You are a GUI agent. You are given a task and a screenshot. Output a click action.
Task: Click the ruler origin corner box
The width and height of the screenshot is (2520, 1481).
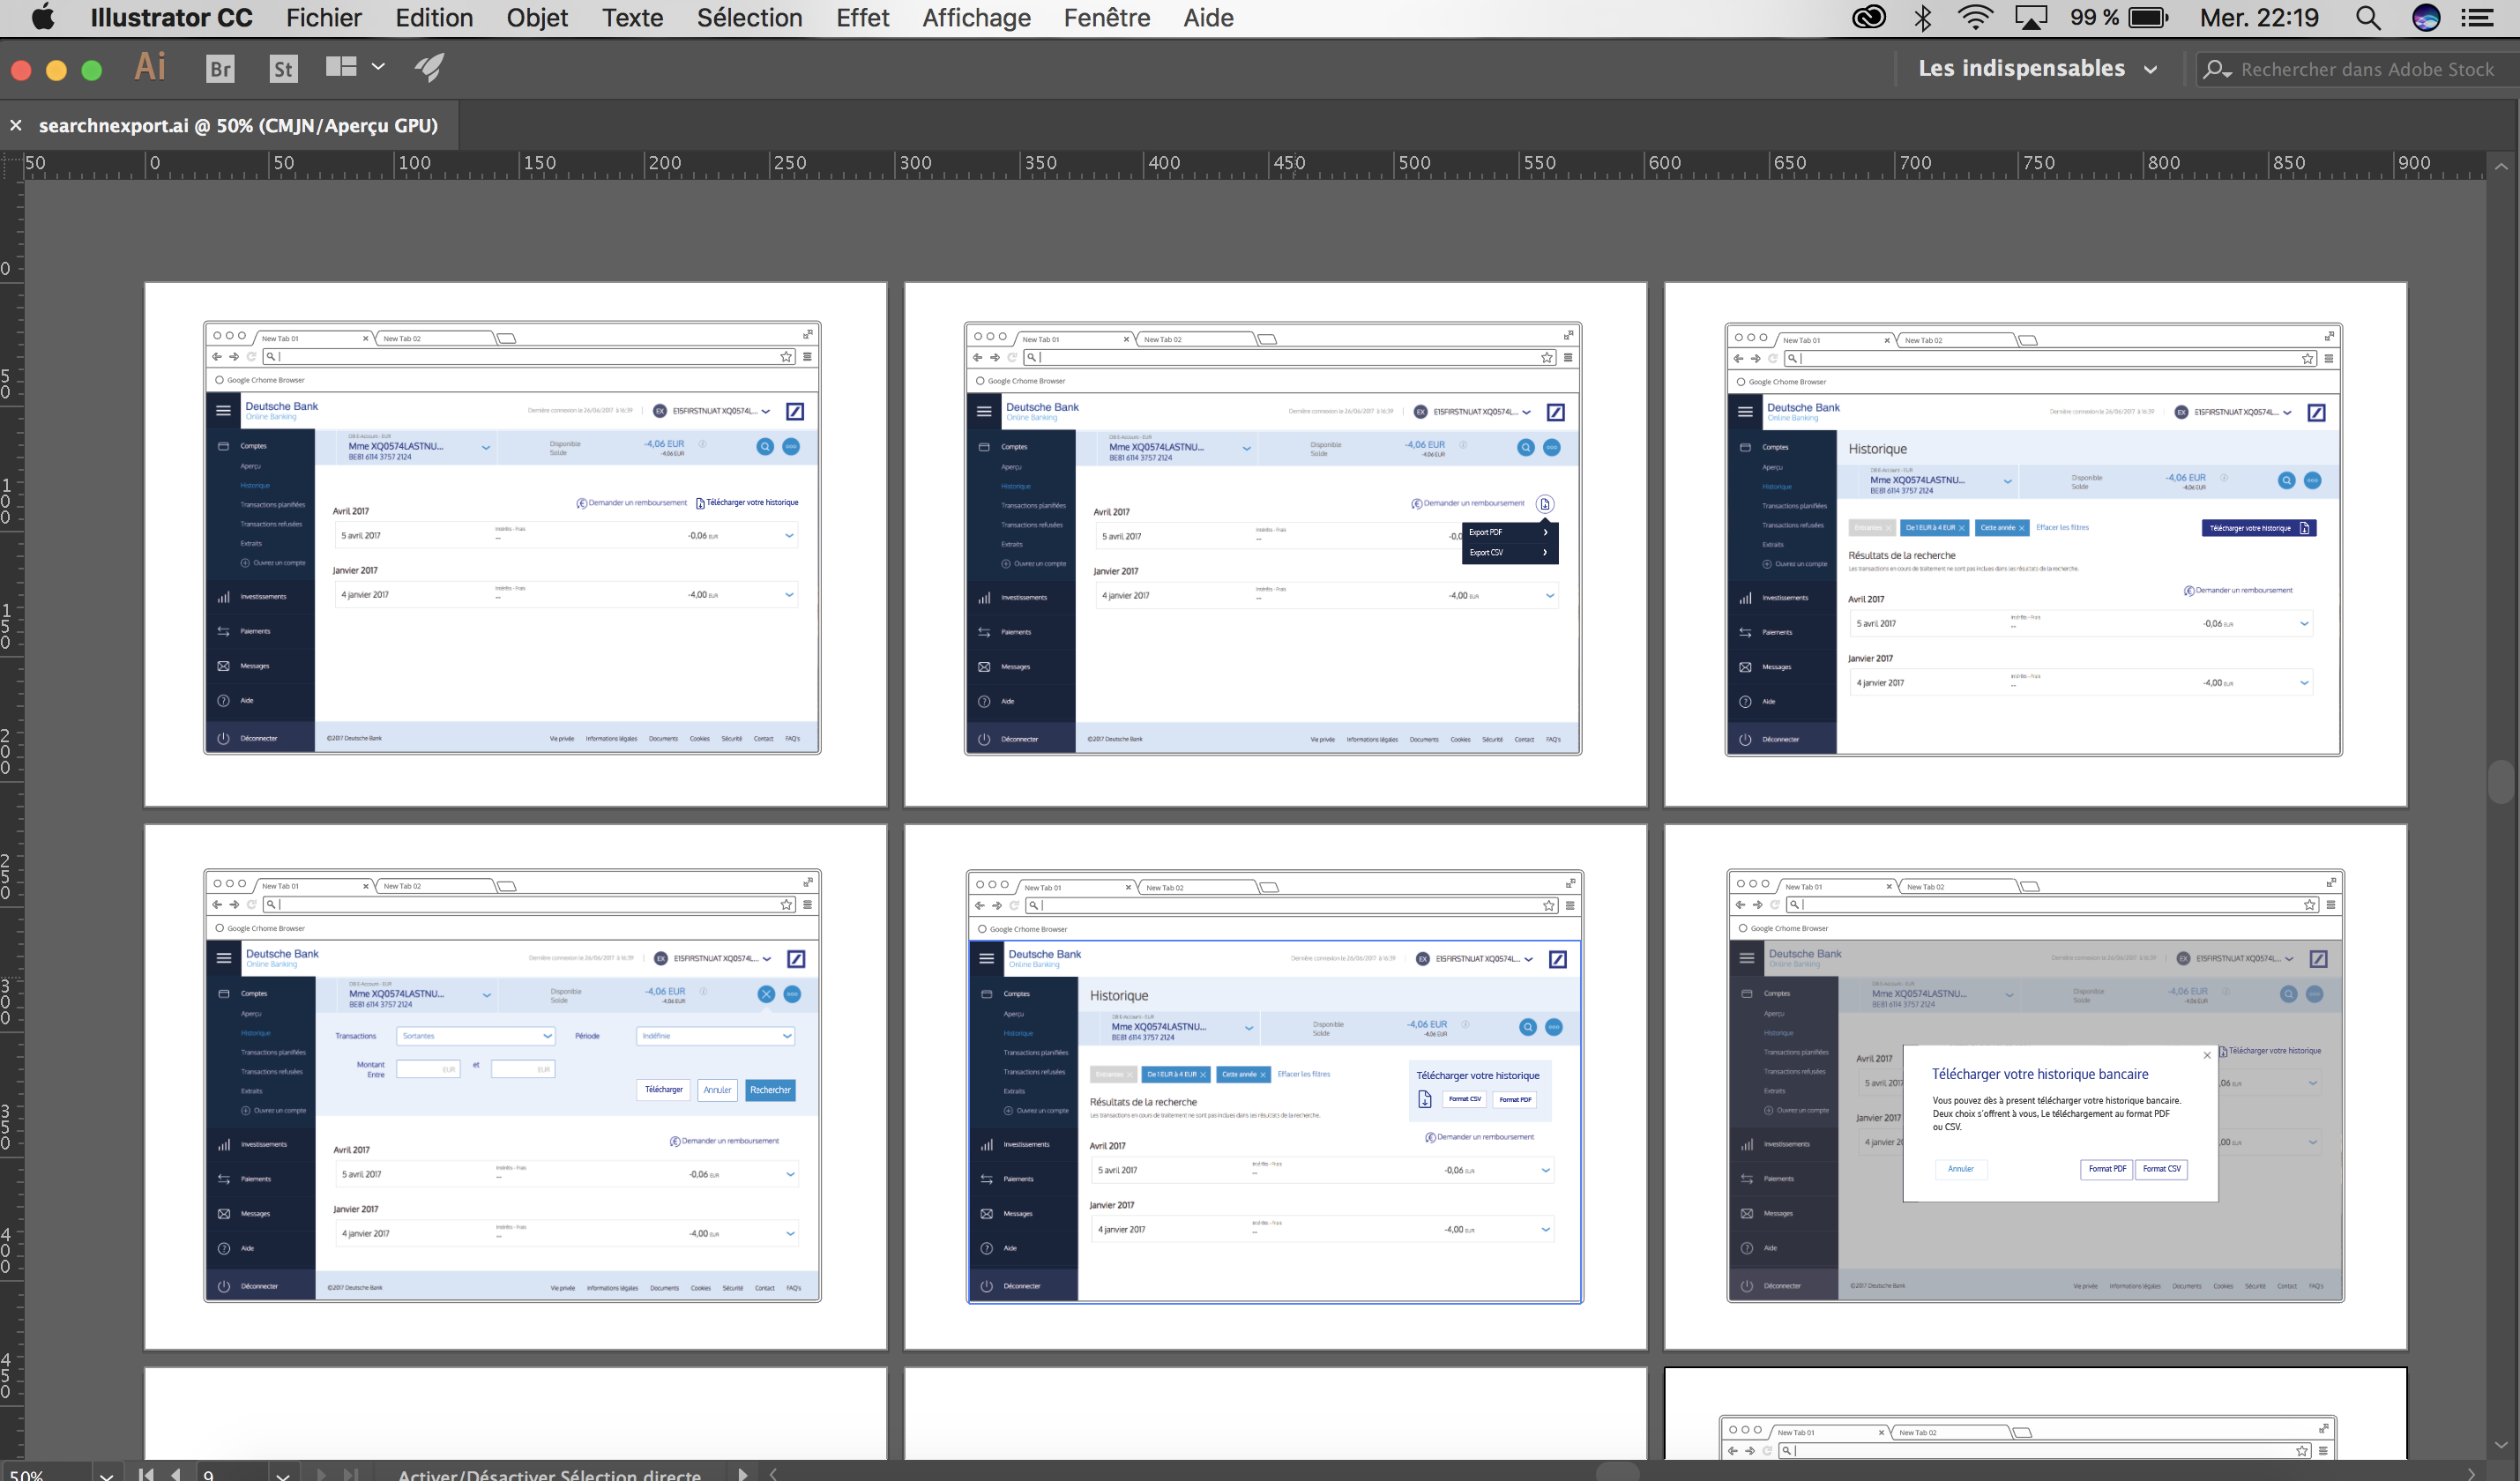[x=11, y=165]
